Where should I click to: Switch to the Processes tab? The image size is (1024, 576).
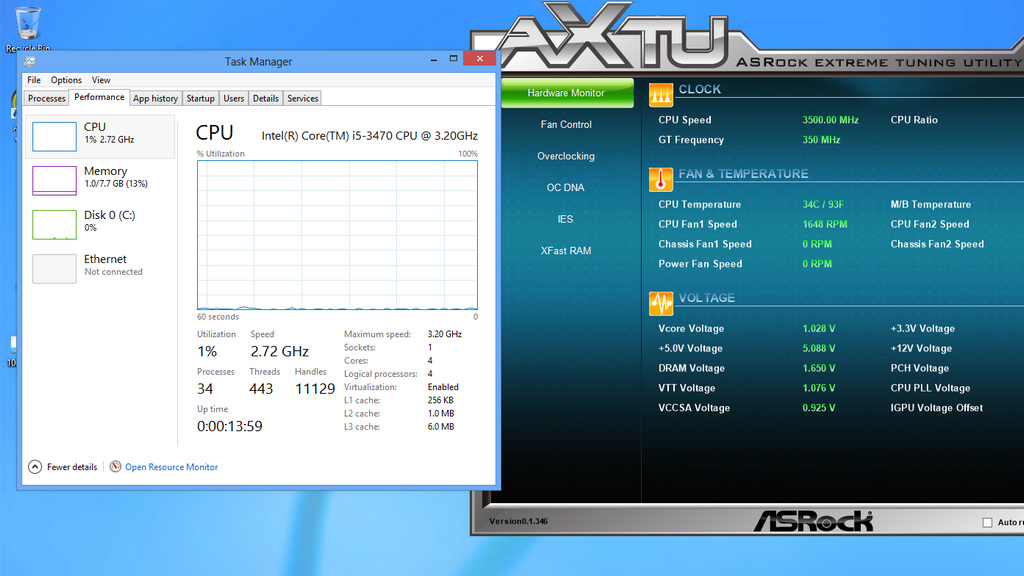coord(46,98)
